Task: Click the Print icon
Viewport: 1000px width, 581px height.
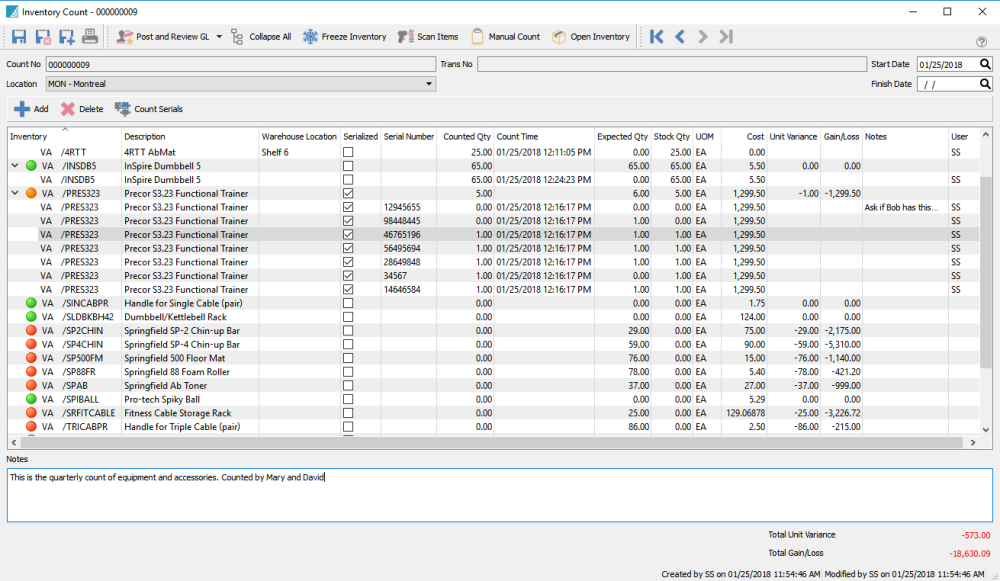Action: tap(90, 37)
